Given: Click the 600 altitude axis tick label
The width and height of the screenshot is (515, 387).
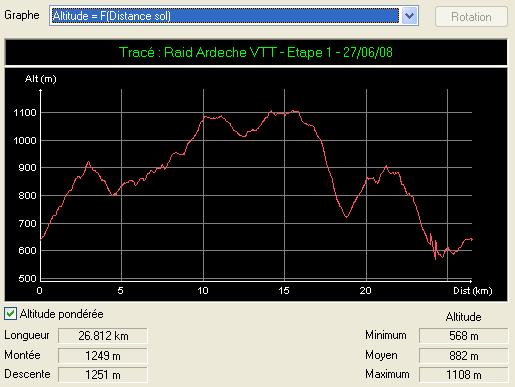Looking at the screenshot, I should click(x=27, y=250).
